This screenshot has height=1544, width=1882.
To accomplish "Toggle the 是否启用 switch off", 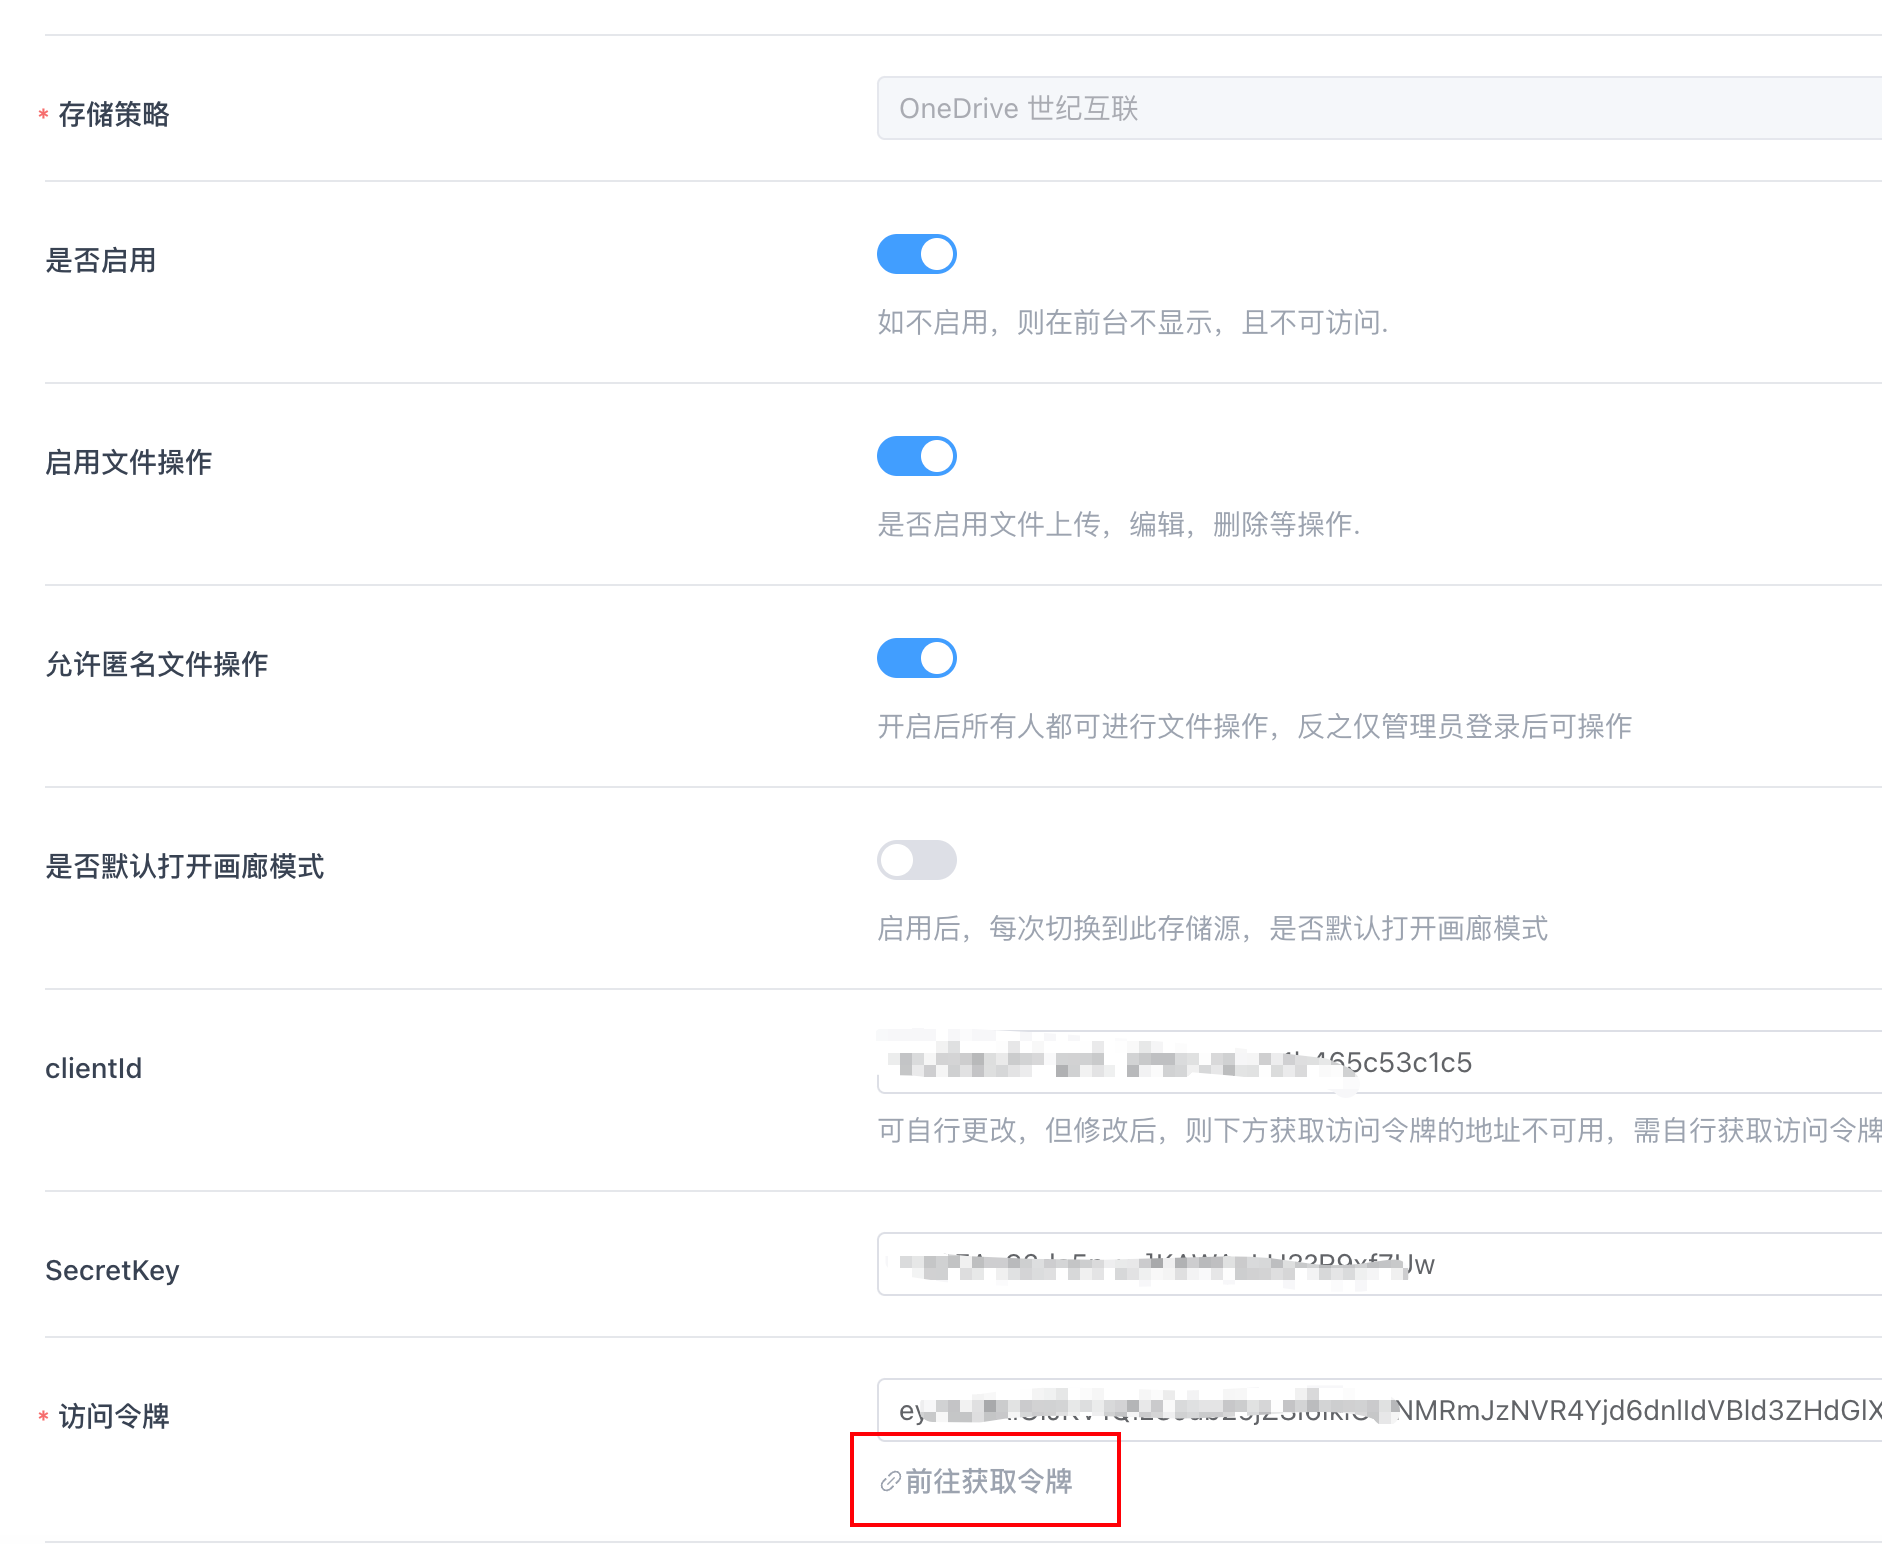I will [x=917, y=254].
